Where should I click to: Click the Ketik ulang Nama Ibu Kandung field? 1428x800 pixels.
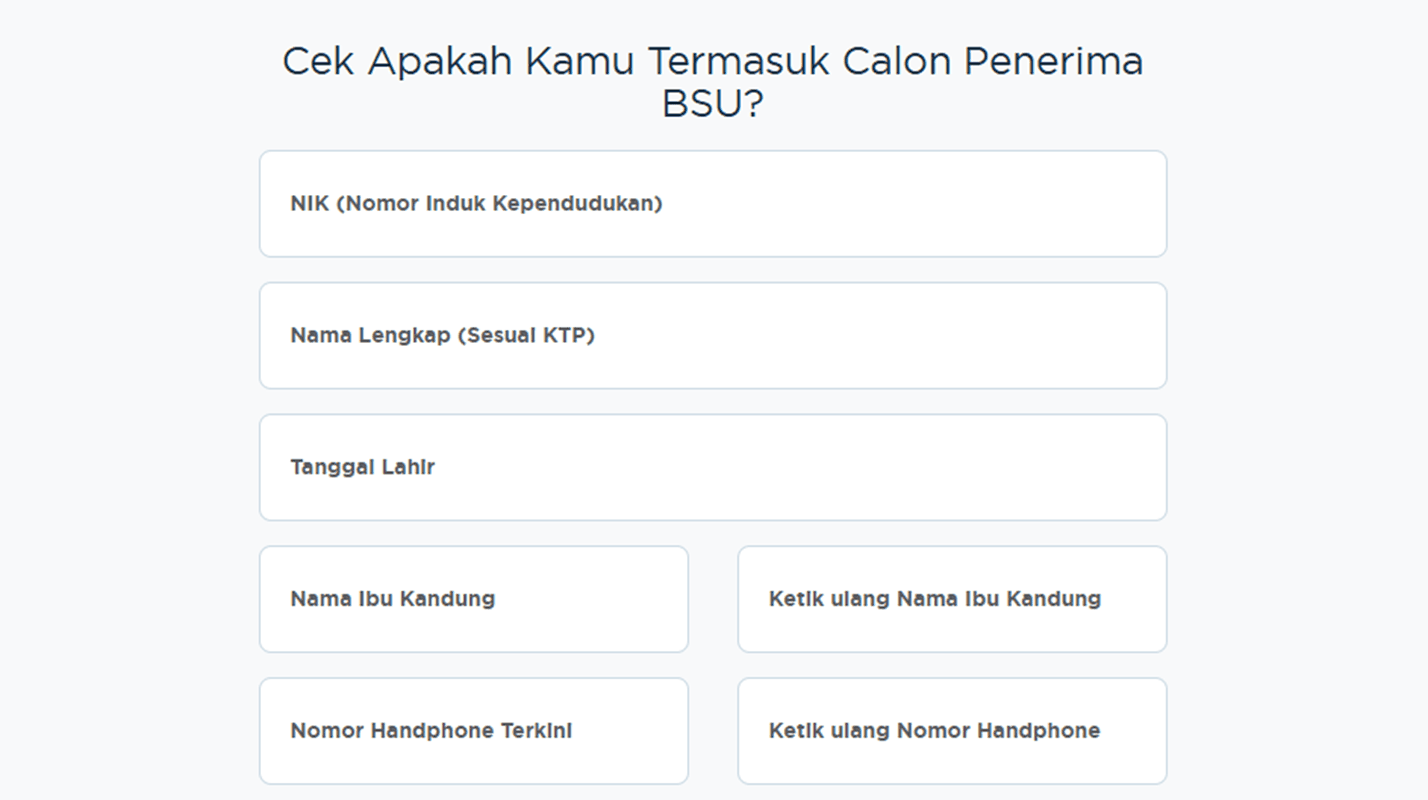click(951, 599)
